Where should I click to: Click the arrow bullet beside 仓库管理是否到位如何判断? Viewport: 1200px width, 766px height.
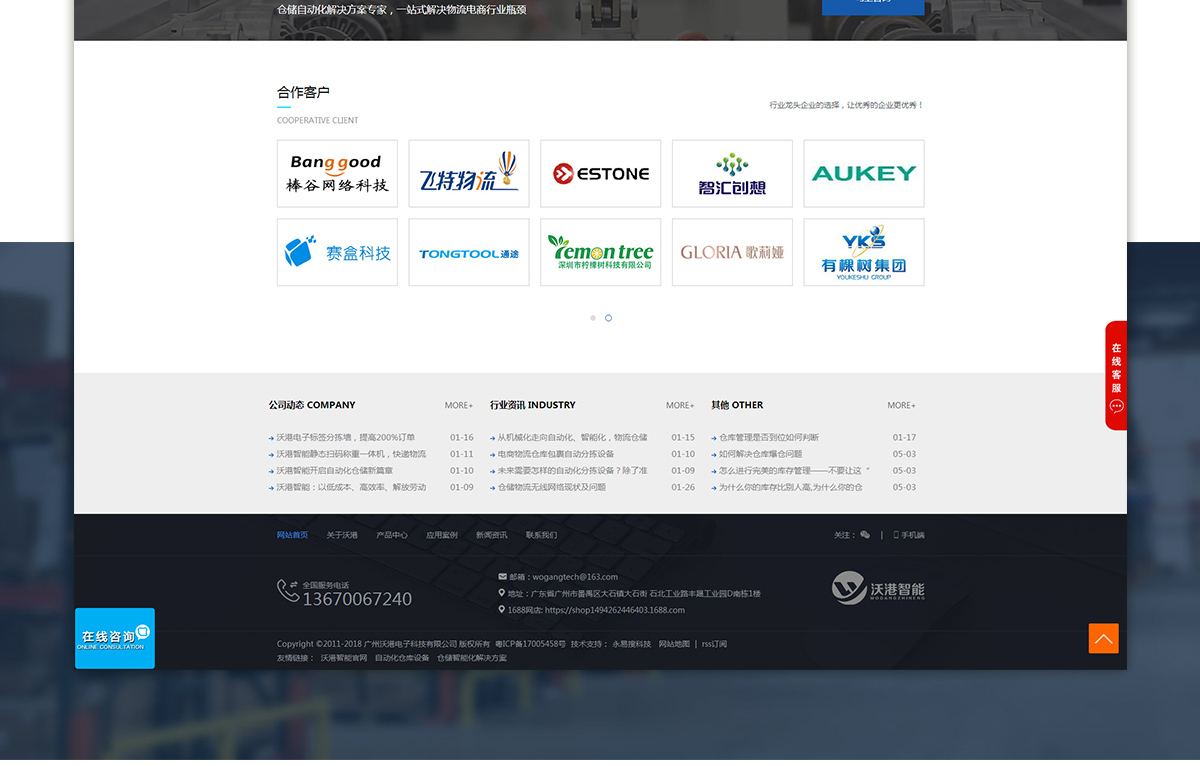[x=713, y=438]
